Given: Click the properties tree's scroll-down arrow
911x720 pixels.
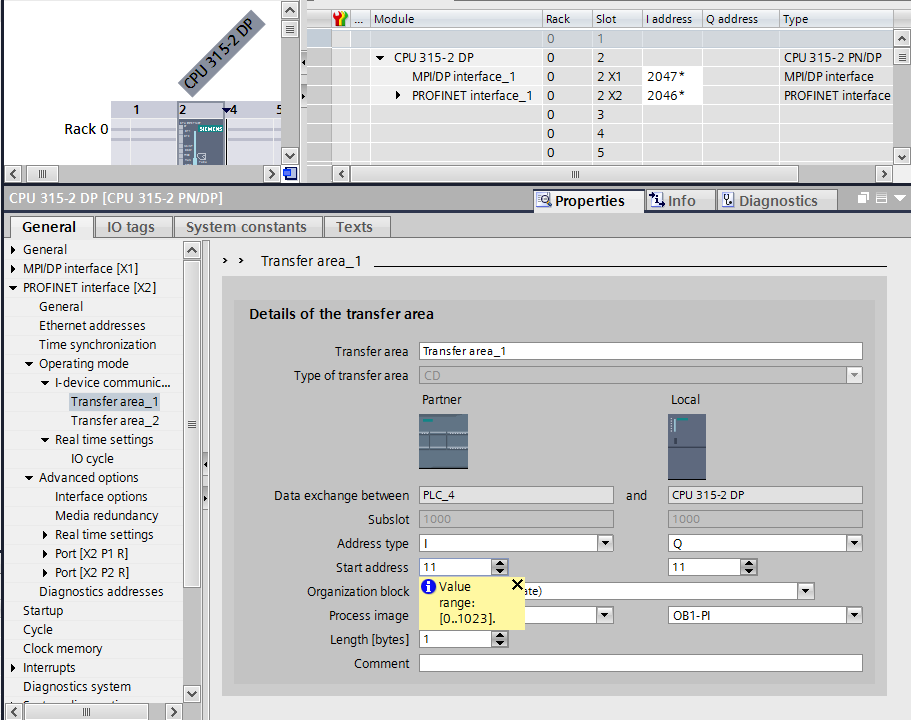Looking at the screenshot, I should (192, 693).
